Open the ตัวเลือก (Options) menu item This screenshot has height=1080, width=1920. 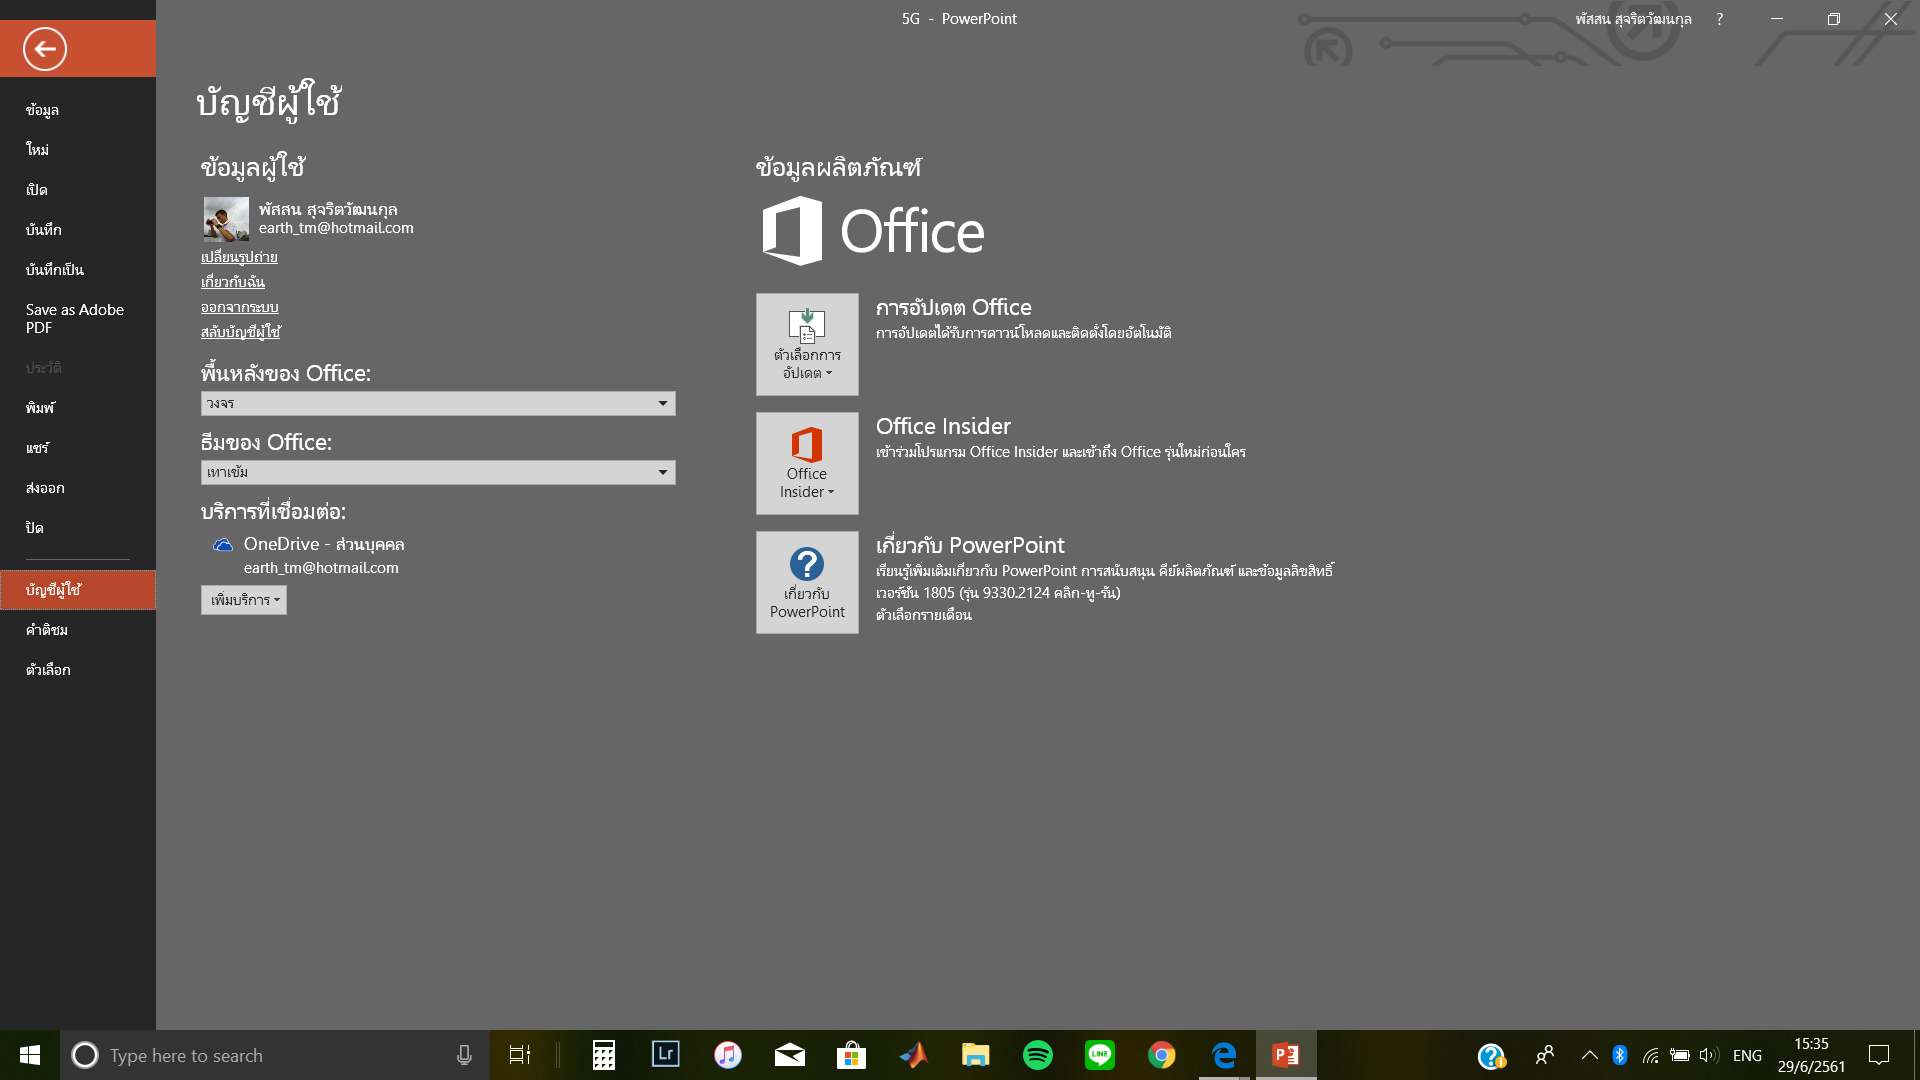tap(48, 670)
